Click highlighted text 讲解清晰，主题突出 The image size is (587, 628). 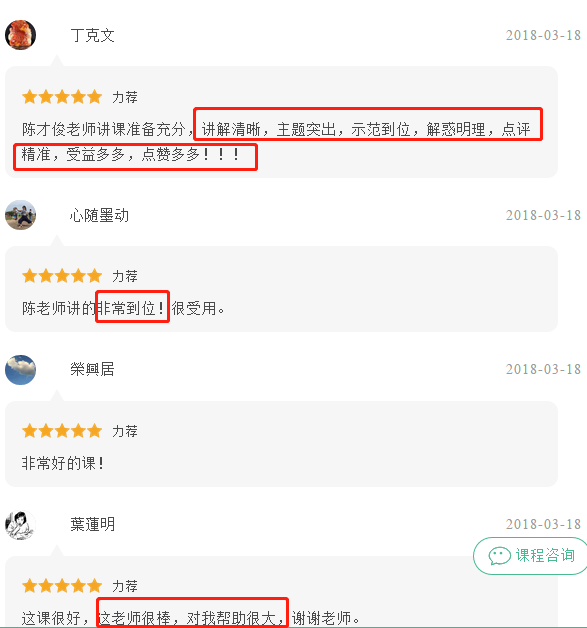point(268,129)
